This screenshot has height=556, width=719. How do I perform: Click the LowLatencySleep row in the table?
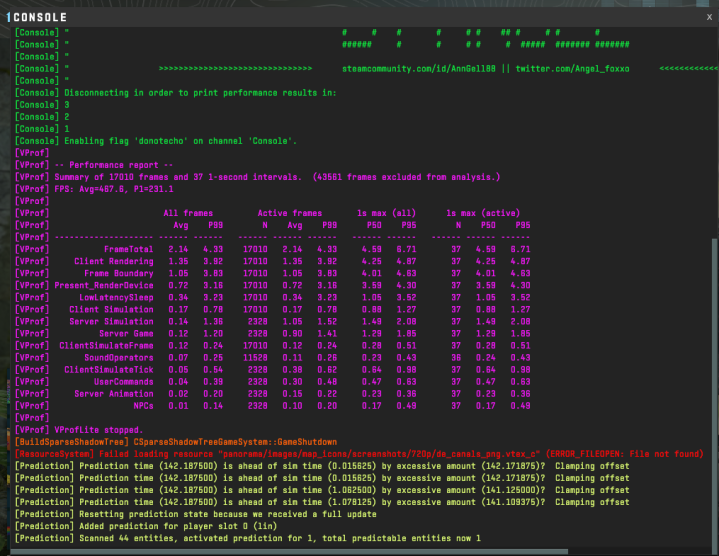coord(116,297)
